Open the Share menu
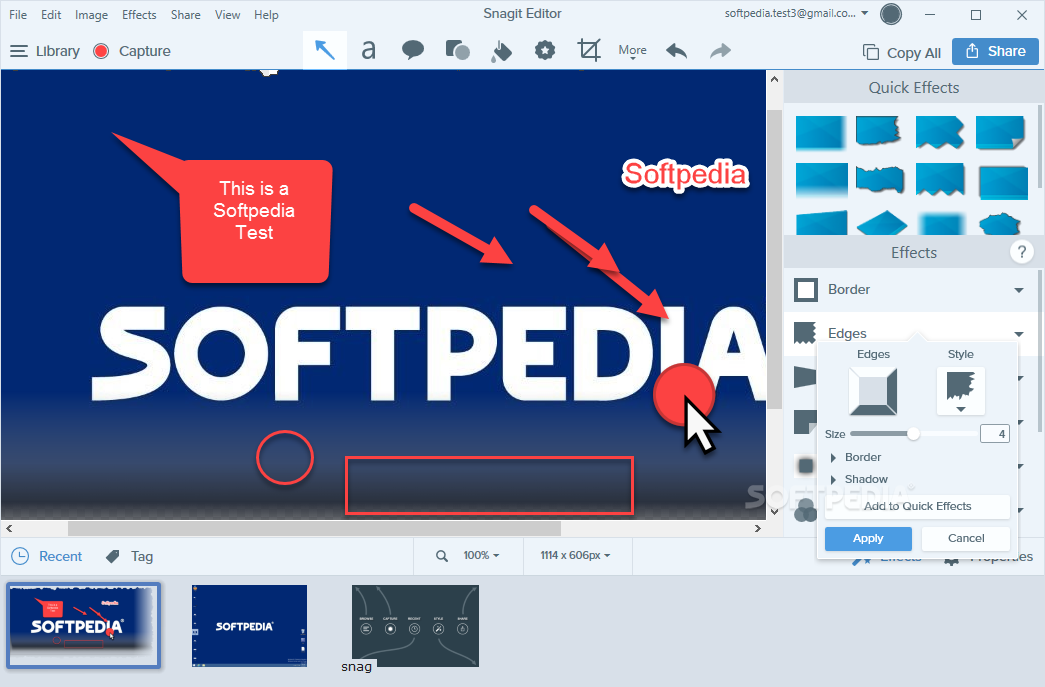Image resolution: width=1045 pixels, height=687 pixels. [185, 15]
